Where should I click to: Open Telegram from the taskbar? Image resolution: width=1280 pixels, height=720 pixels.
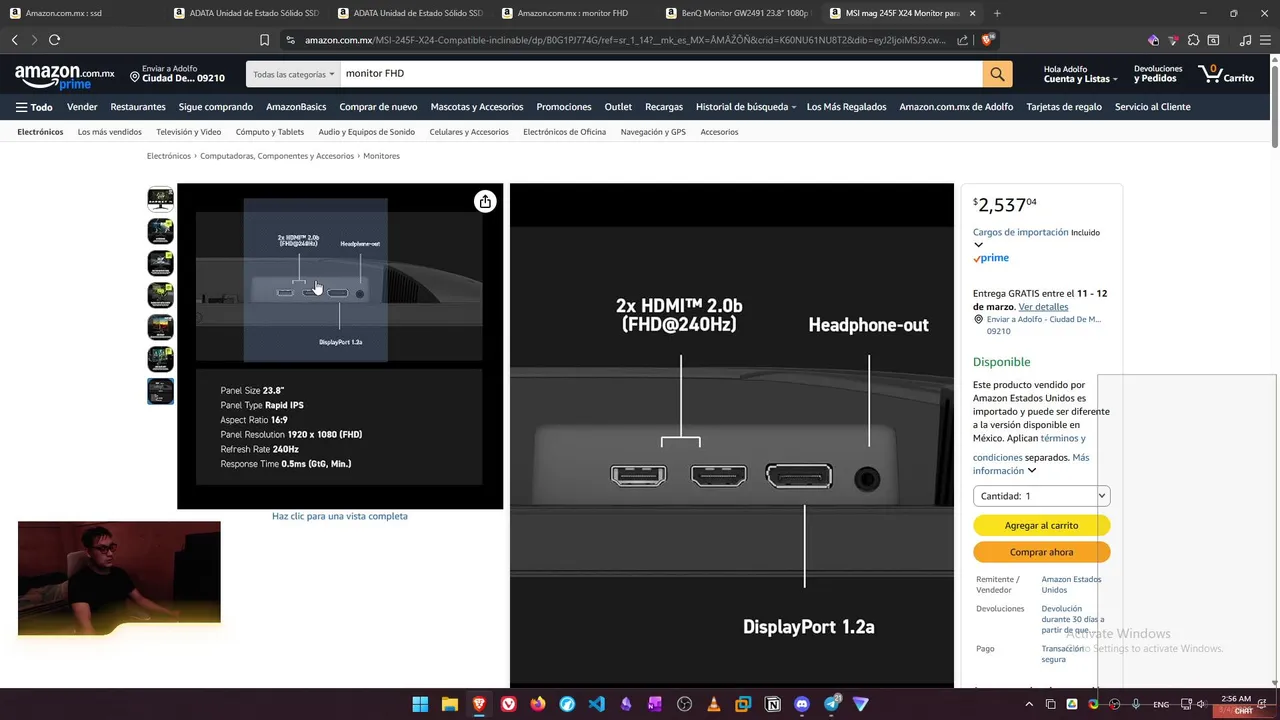coord(831,704)
